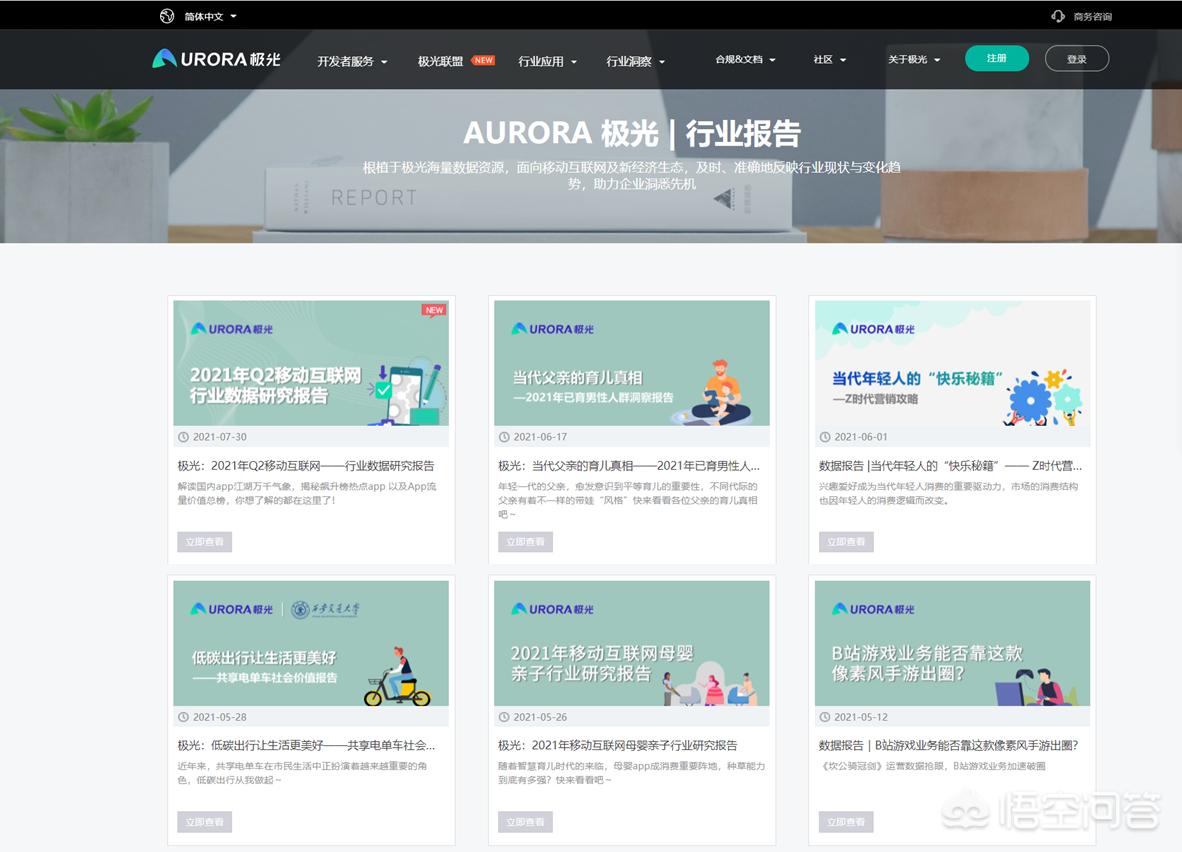The image size is (1182, 852).
Task: Expand the 行业应用 menu
Action: click(547, 61)
